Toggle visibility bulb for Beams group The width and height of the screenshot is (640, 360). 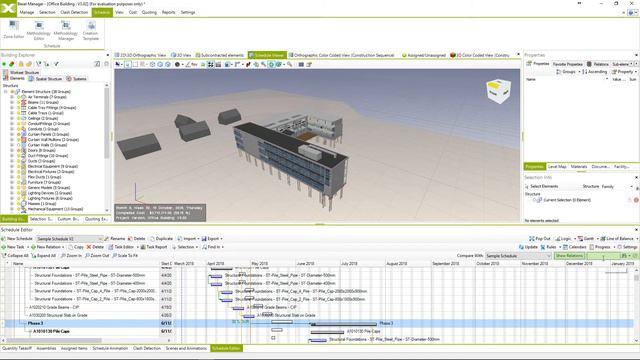pos(18,102)
